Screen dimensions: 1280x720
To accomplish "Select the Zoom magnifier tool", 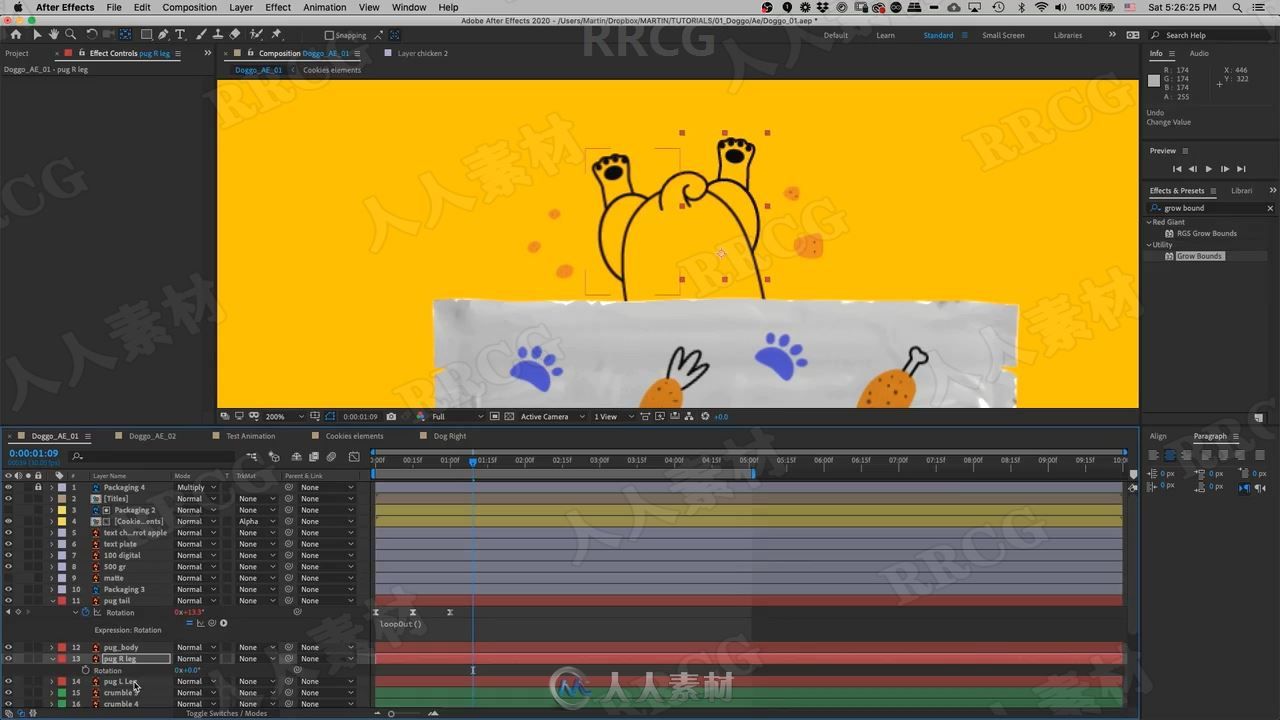I will [69, 34].
